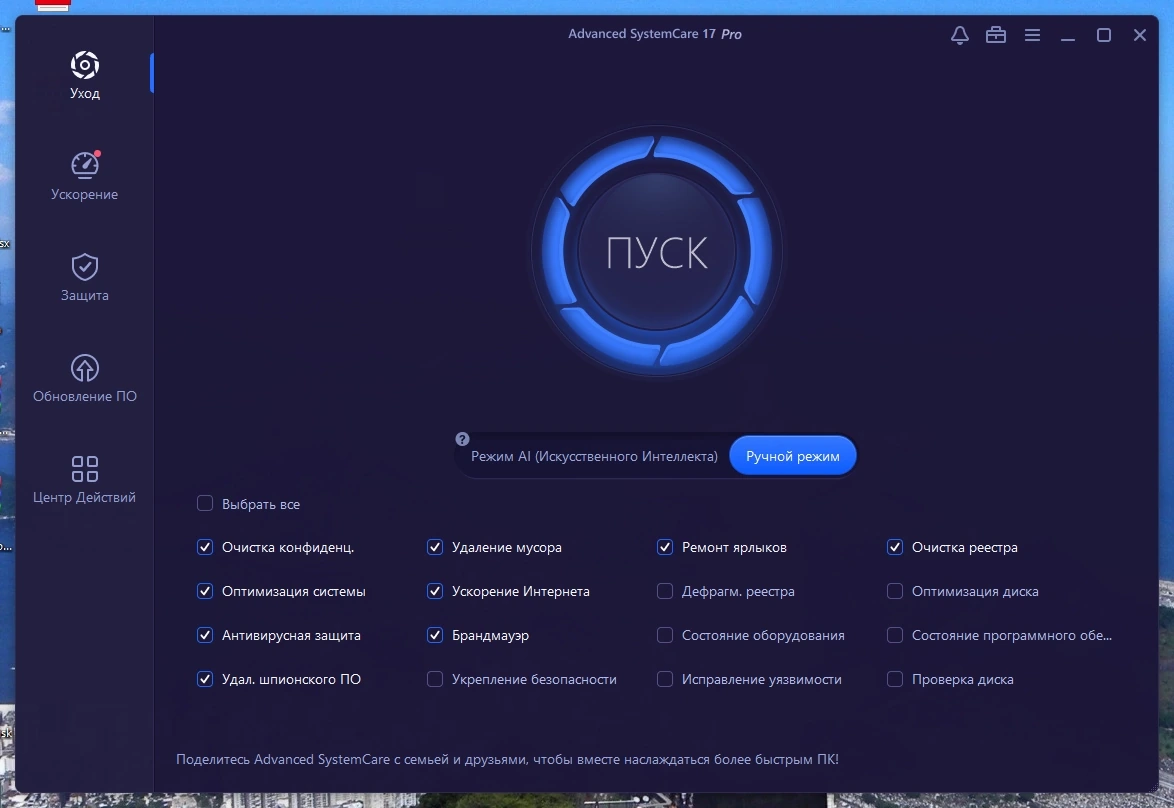1174x808 pixels.
Task: Open the Центр Действий section
Action: [85, 480]
